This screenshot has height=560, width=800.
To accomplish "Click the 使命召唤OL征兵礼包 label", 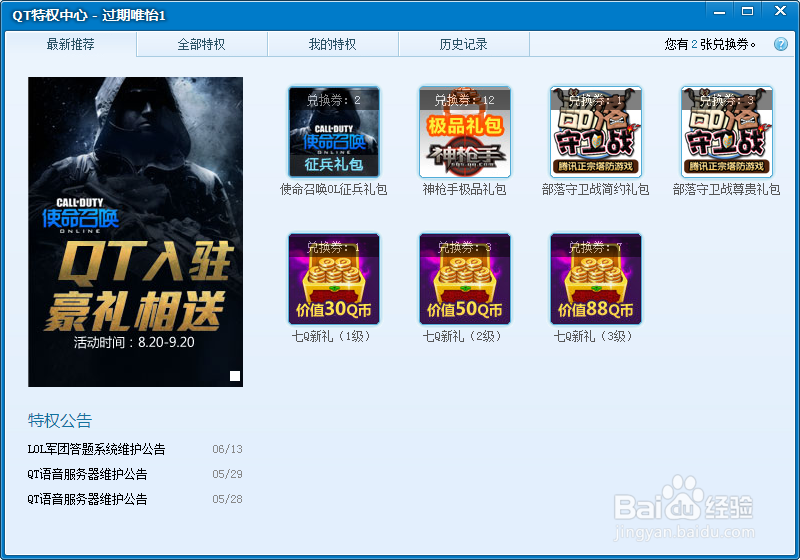I will pos(334,190).
